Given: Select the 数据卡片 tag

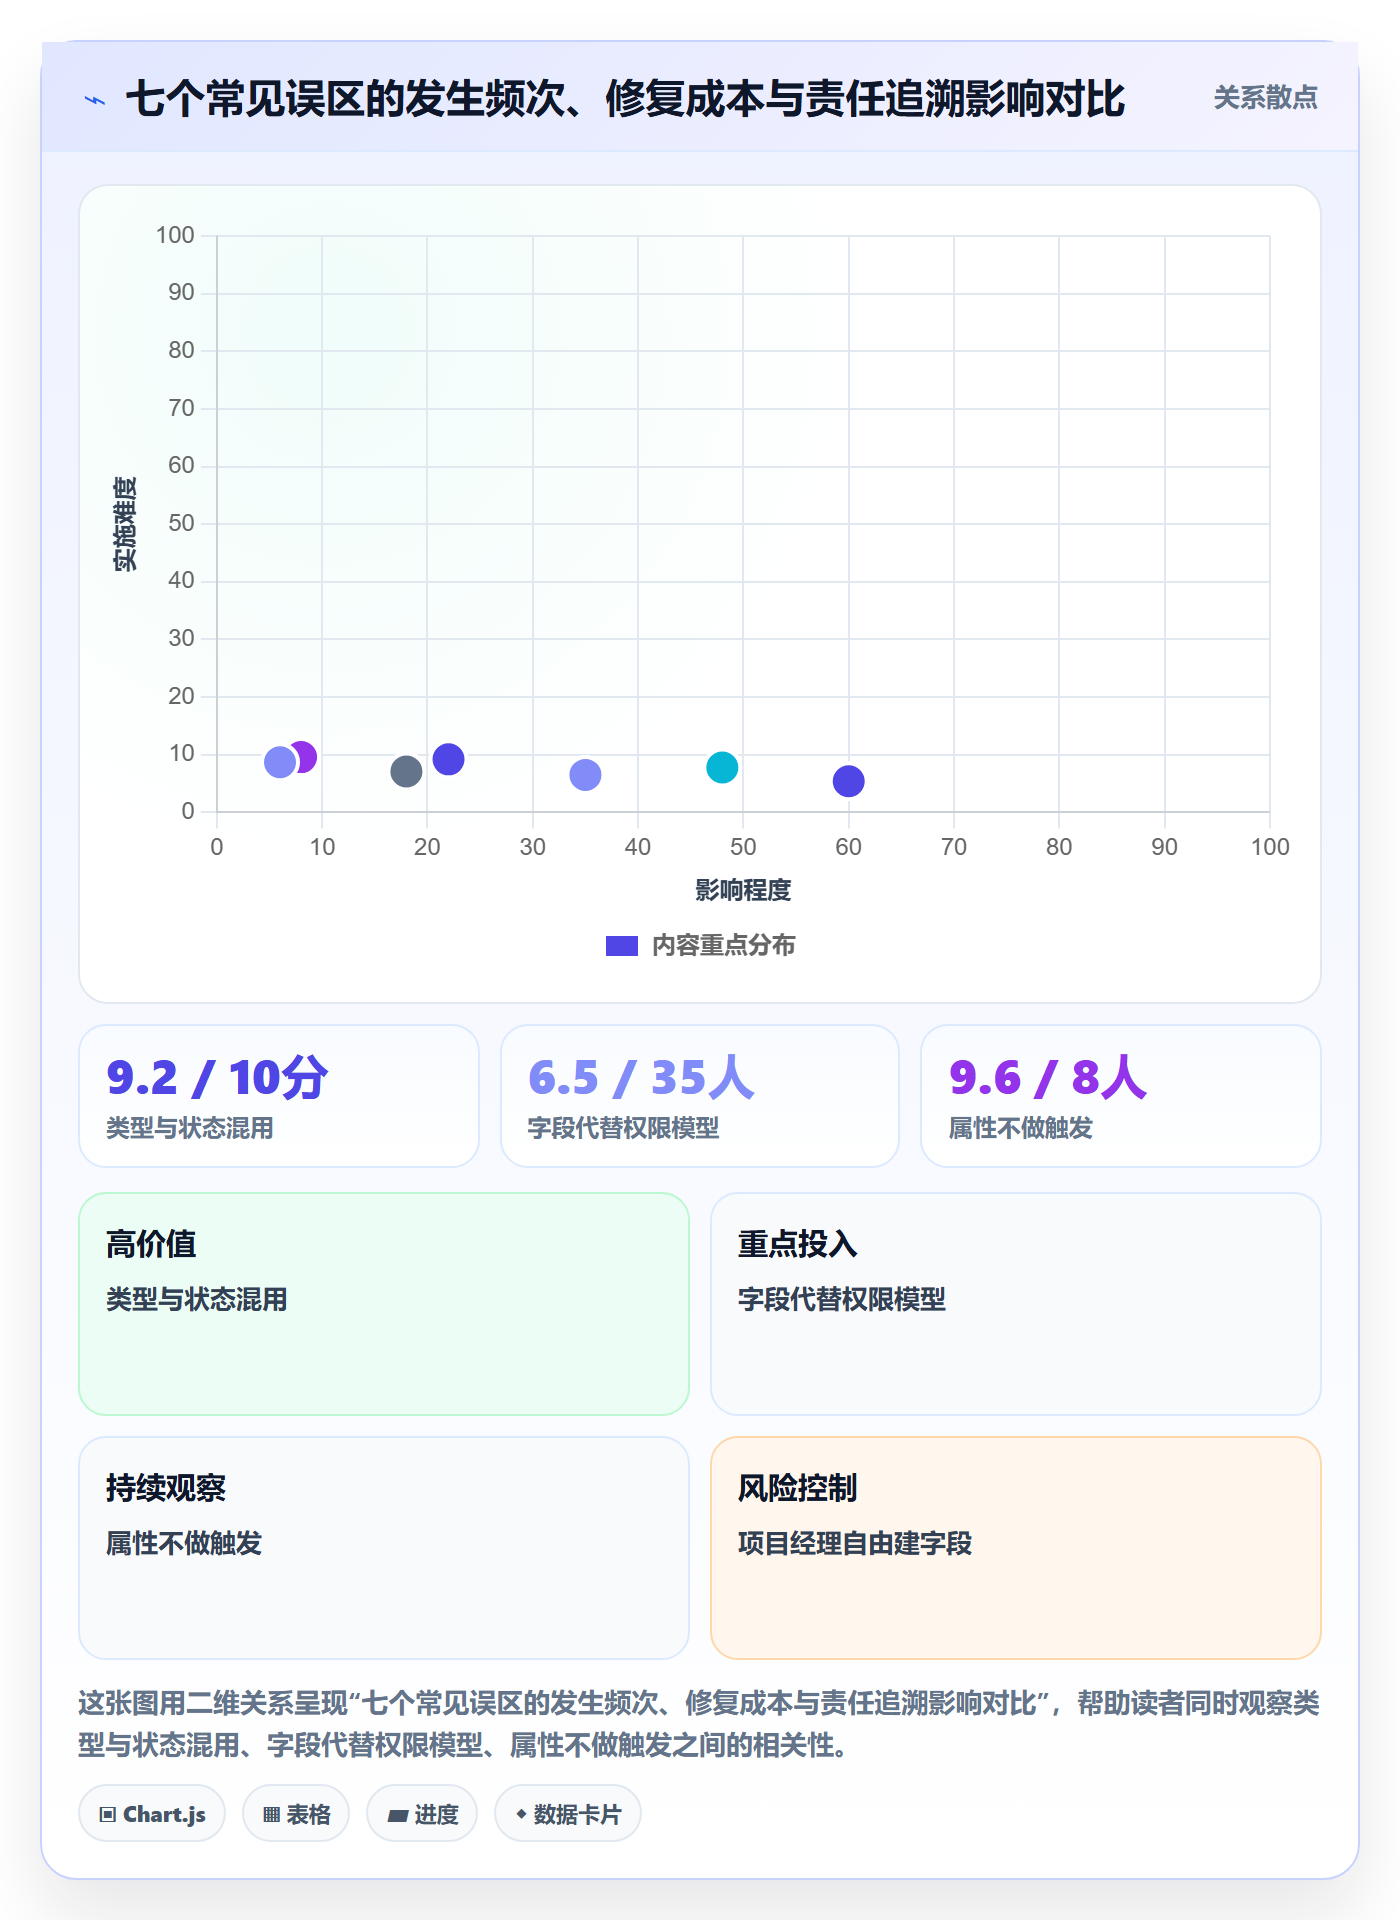Looking at the screenshot, I should 568,1814.
